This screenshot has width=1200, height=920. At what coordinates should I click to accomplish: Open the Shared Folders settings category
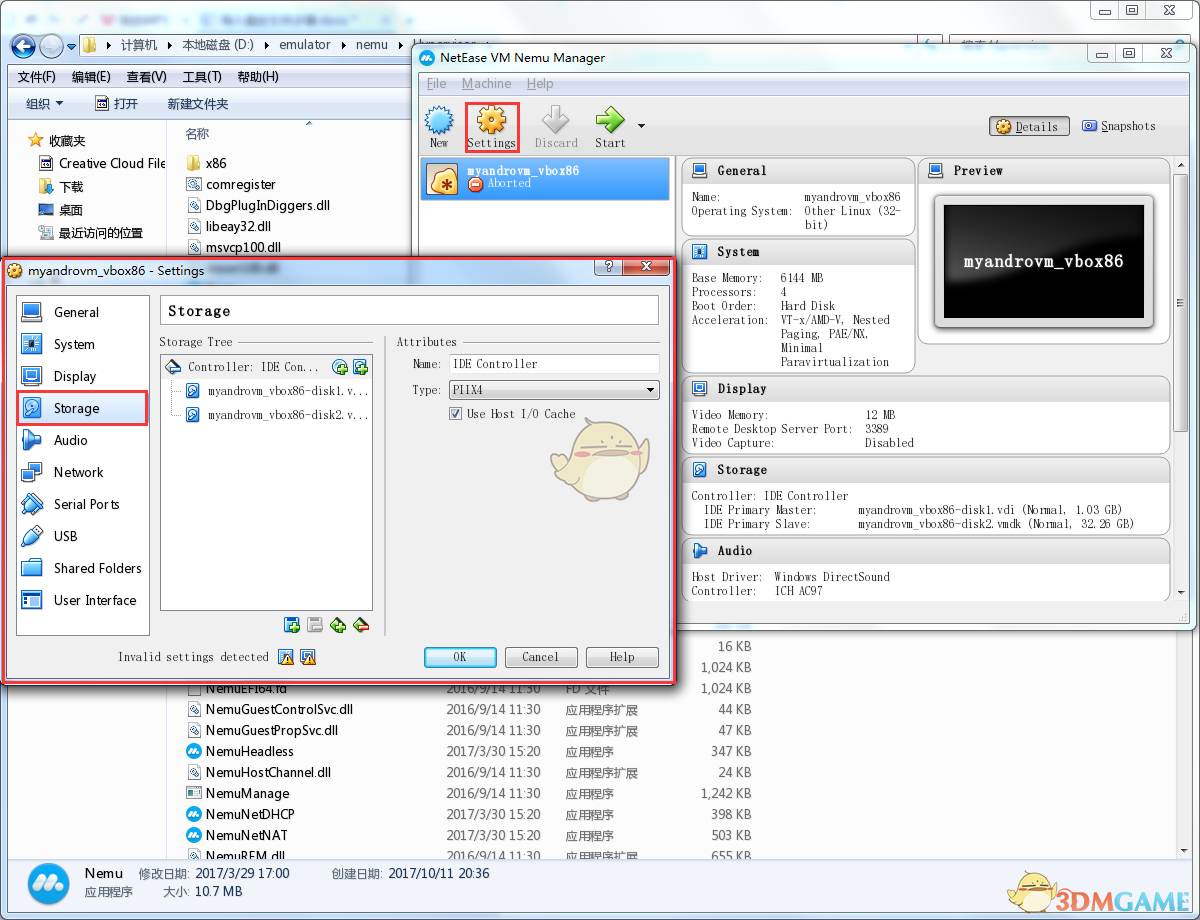click(x=83, y=568)
